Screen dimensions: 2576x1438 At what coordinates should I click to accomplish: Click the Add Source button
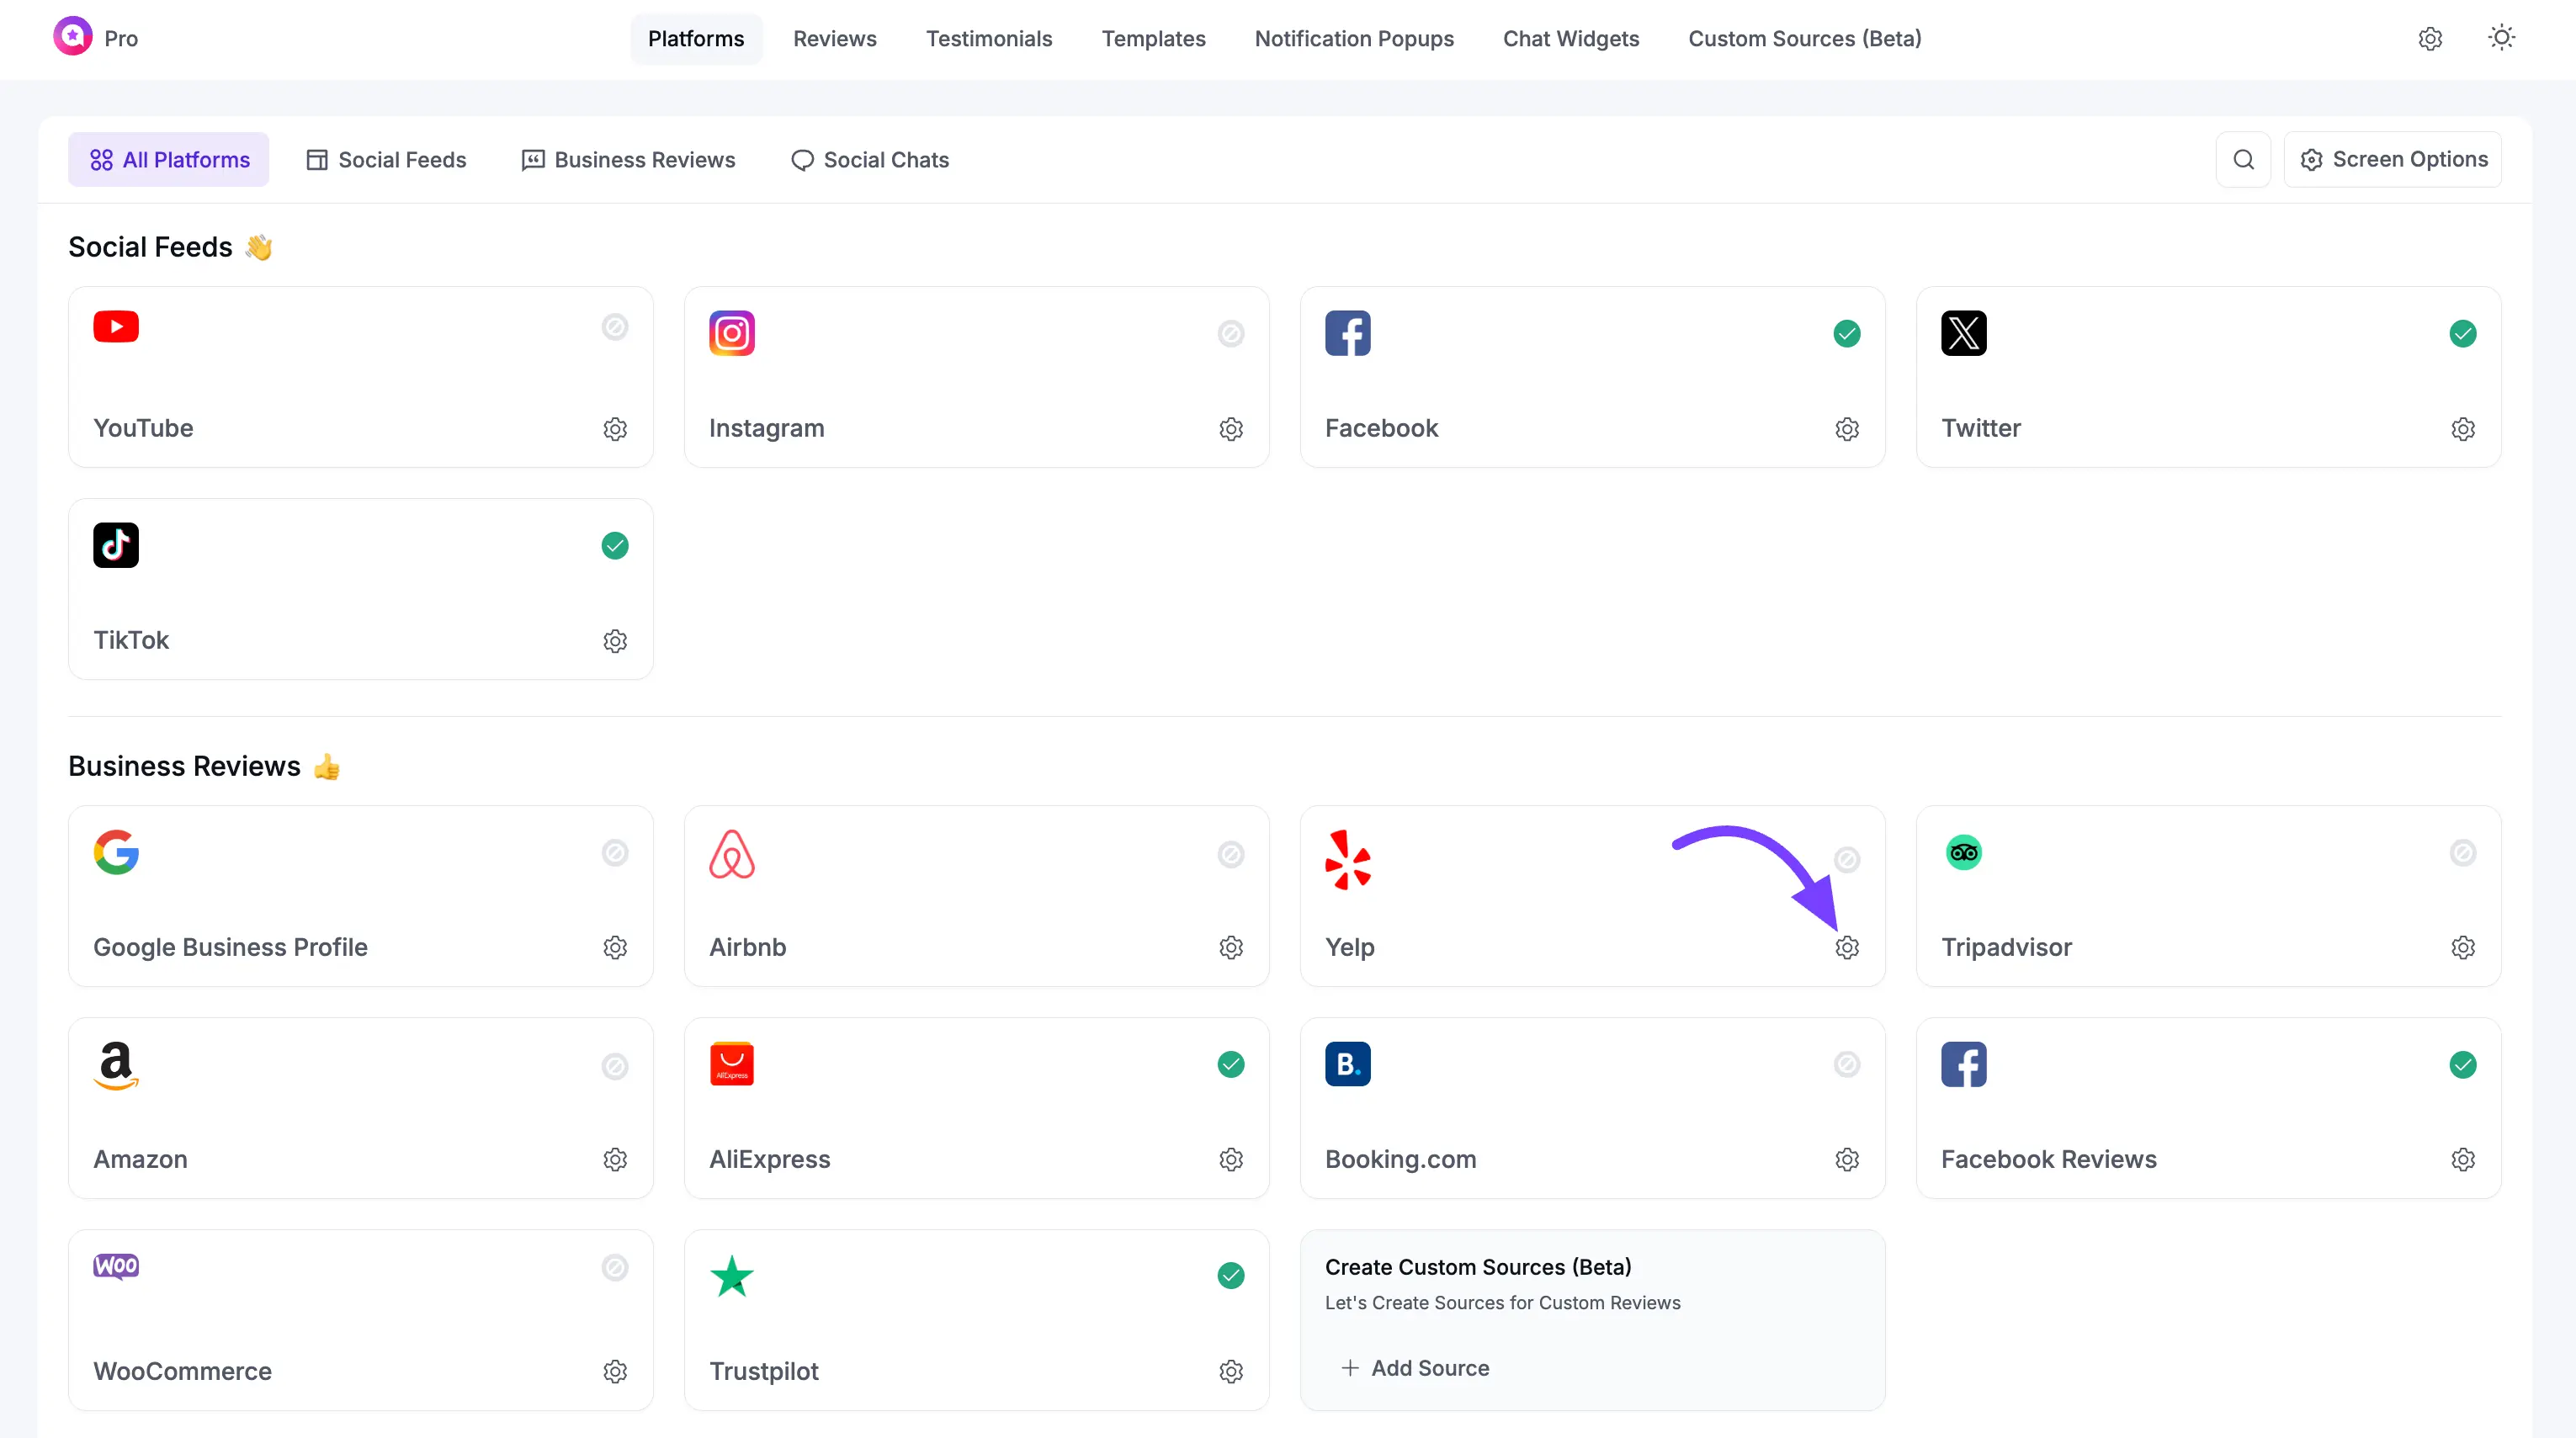pos(1414,1368)
